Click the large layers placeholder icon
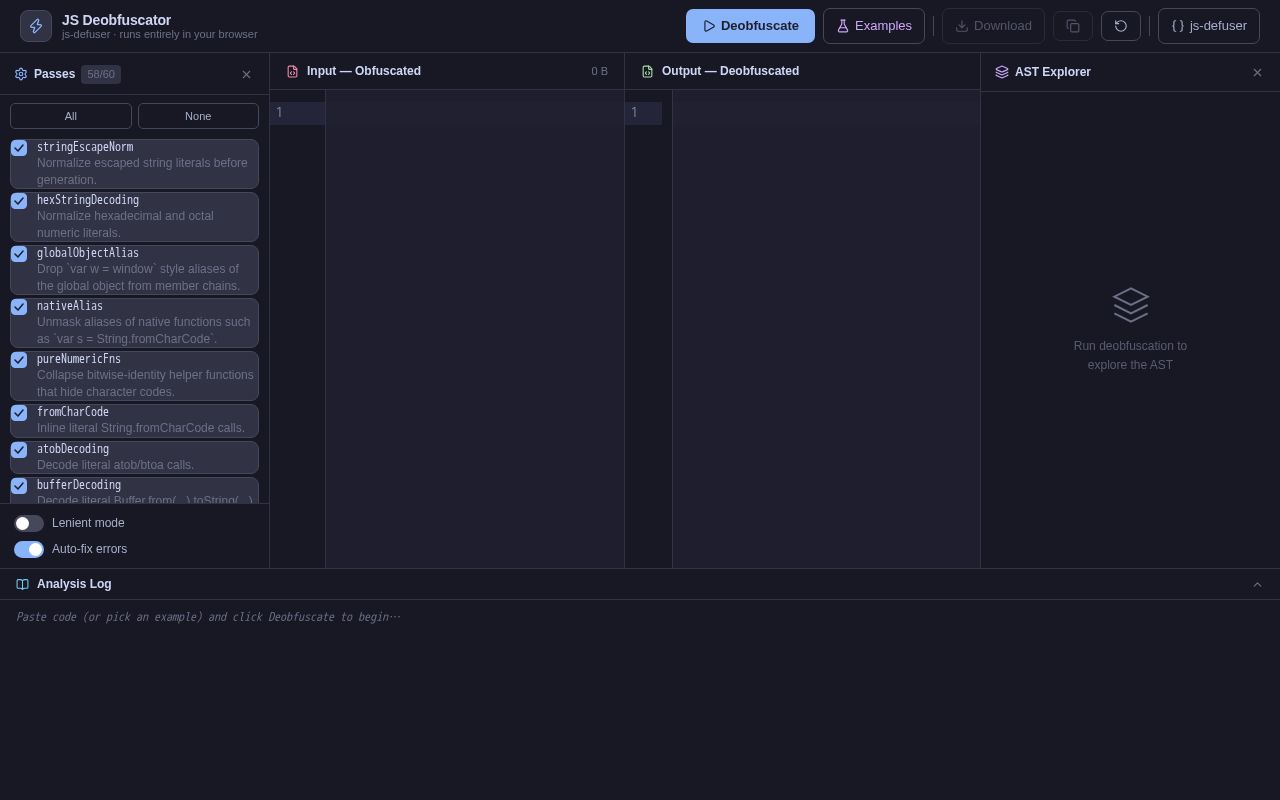 coord(1131,305)
